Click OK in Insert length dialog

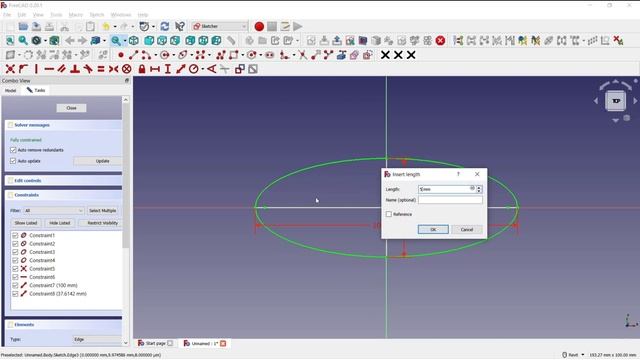pyautogui.click(x=433, y=230)
